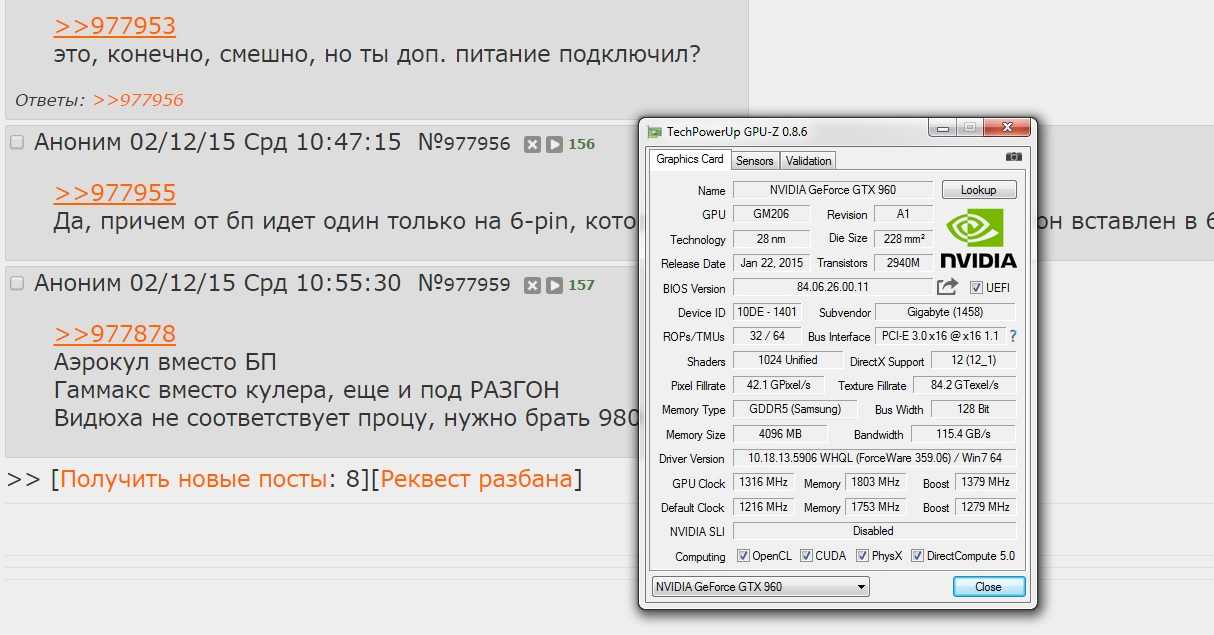Toggle the PhysX checkbox

coord(862,556)
